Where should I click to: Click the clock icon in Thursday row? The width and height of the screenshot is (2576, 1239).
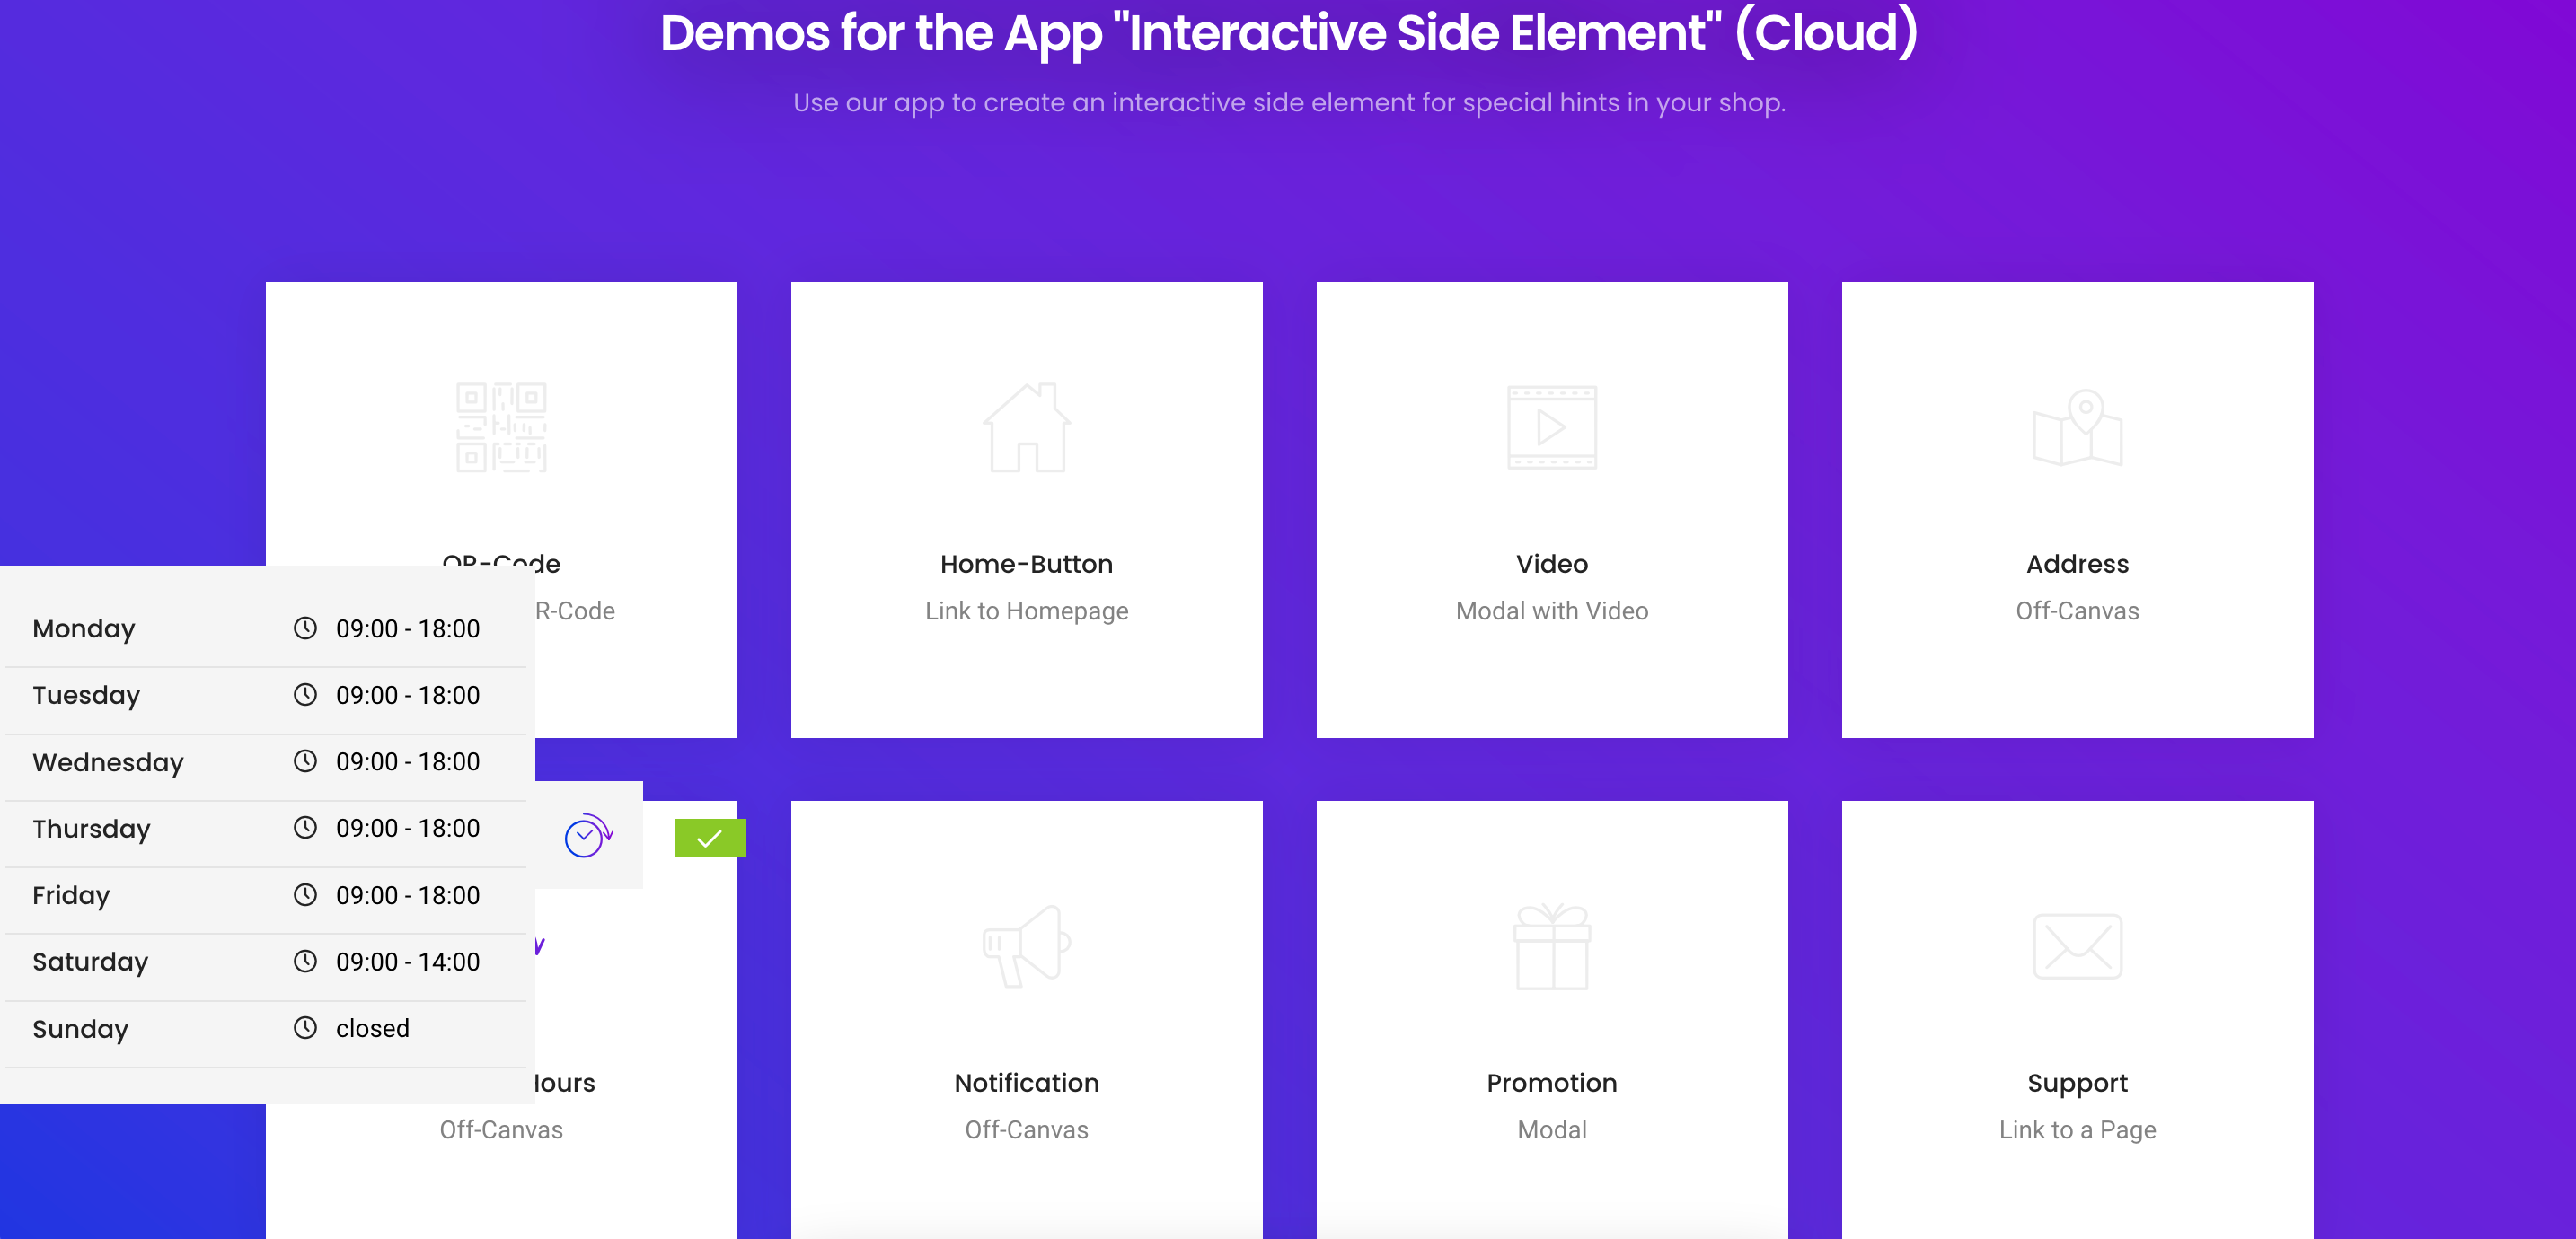tap(305, 827)
